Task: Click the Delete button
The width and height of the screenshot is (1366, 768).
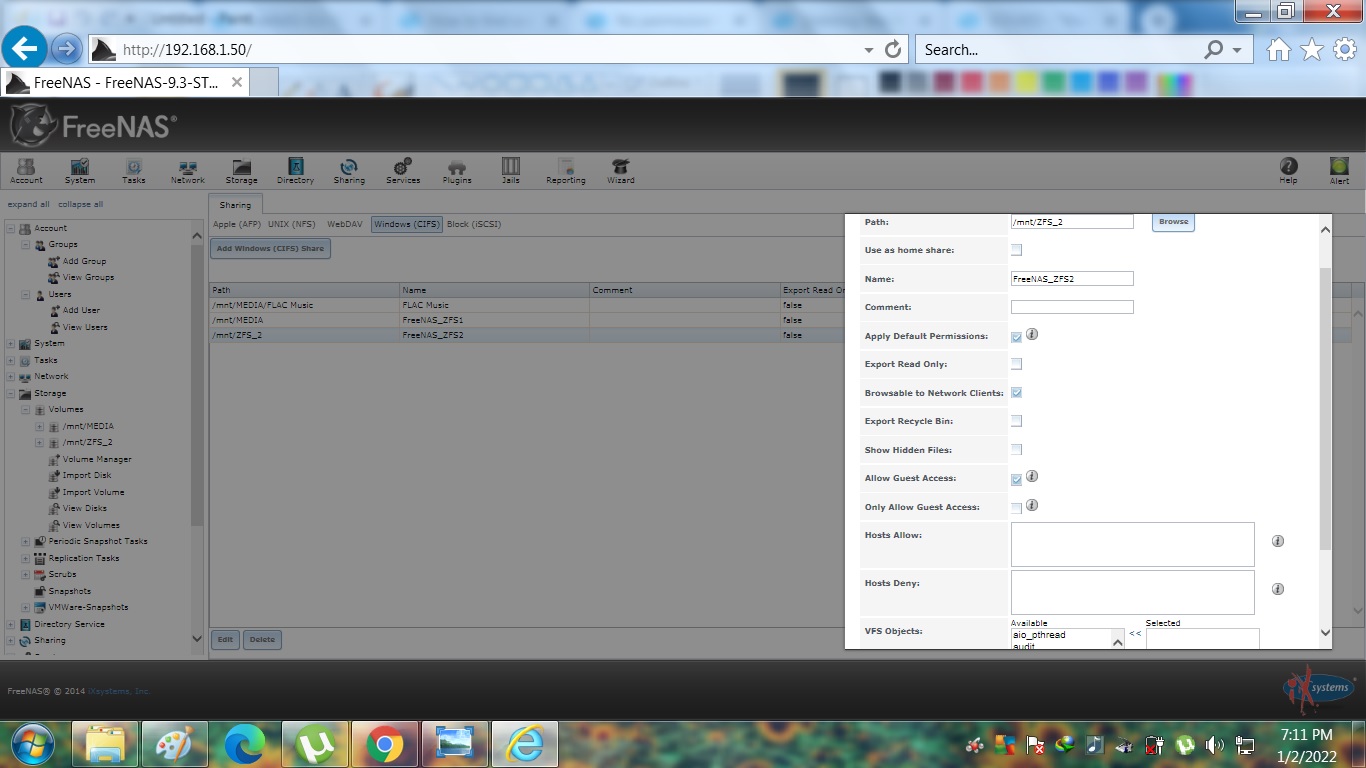Action: (x=262, y=639)
